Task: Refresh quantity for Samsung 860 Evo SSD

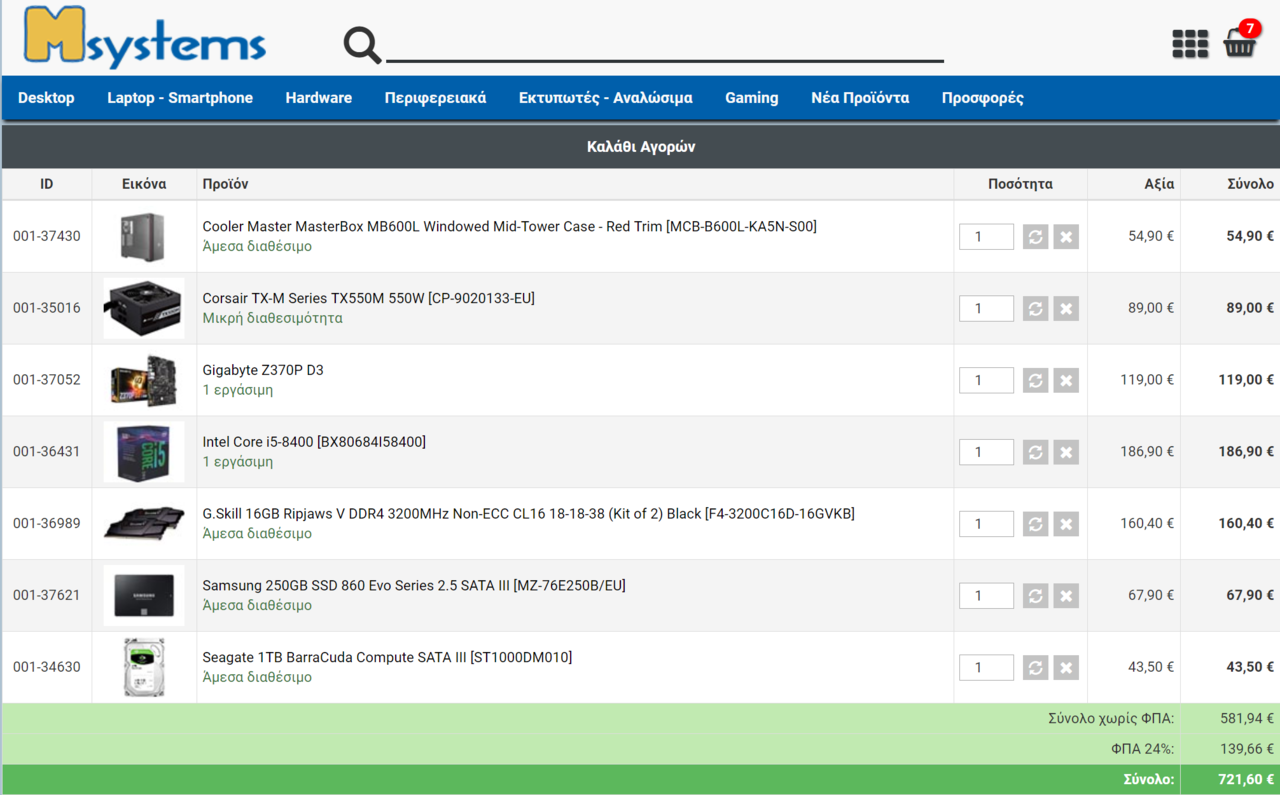Action: (1035, 596)
